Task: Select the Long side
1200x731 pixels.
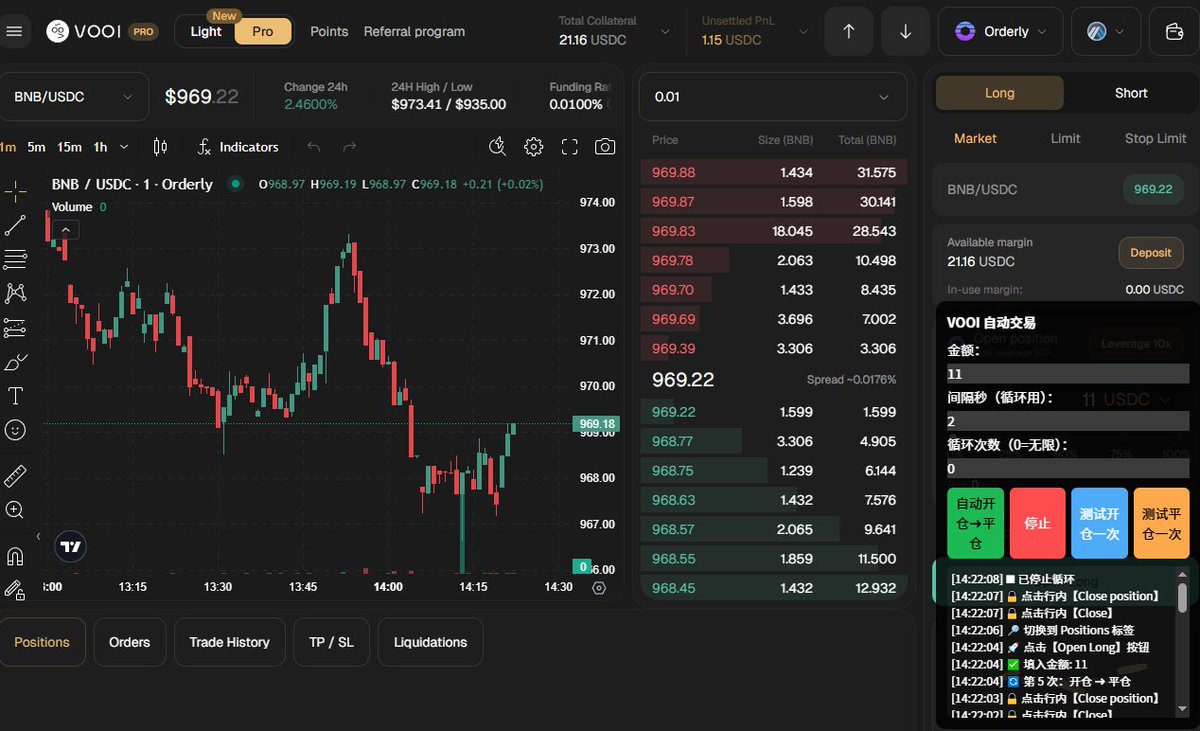Action: tap(999, 93)
